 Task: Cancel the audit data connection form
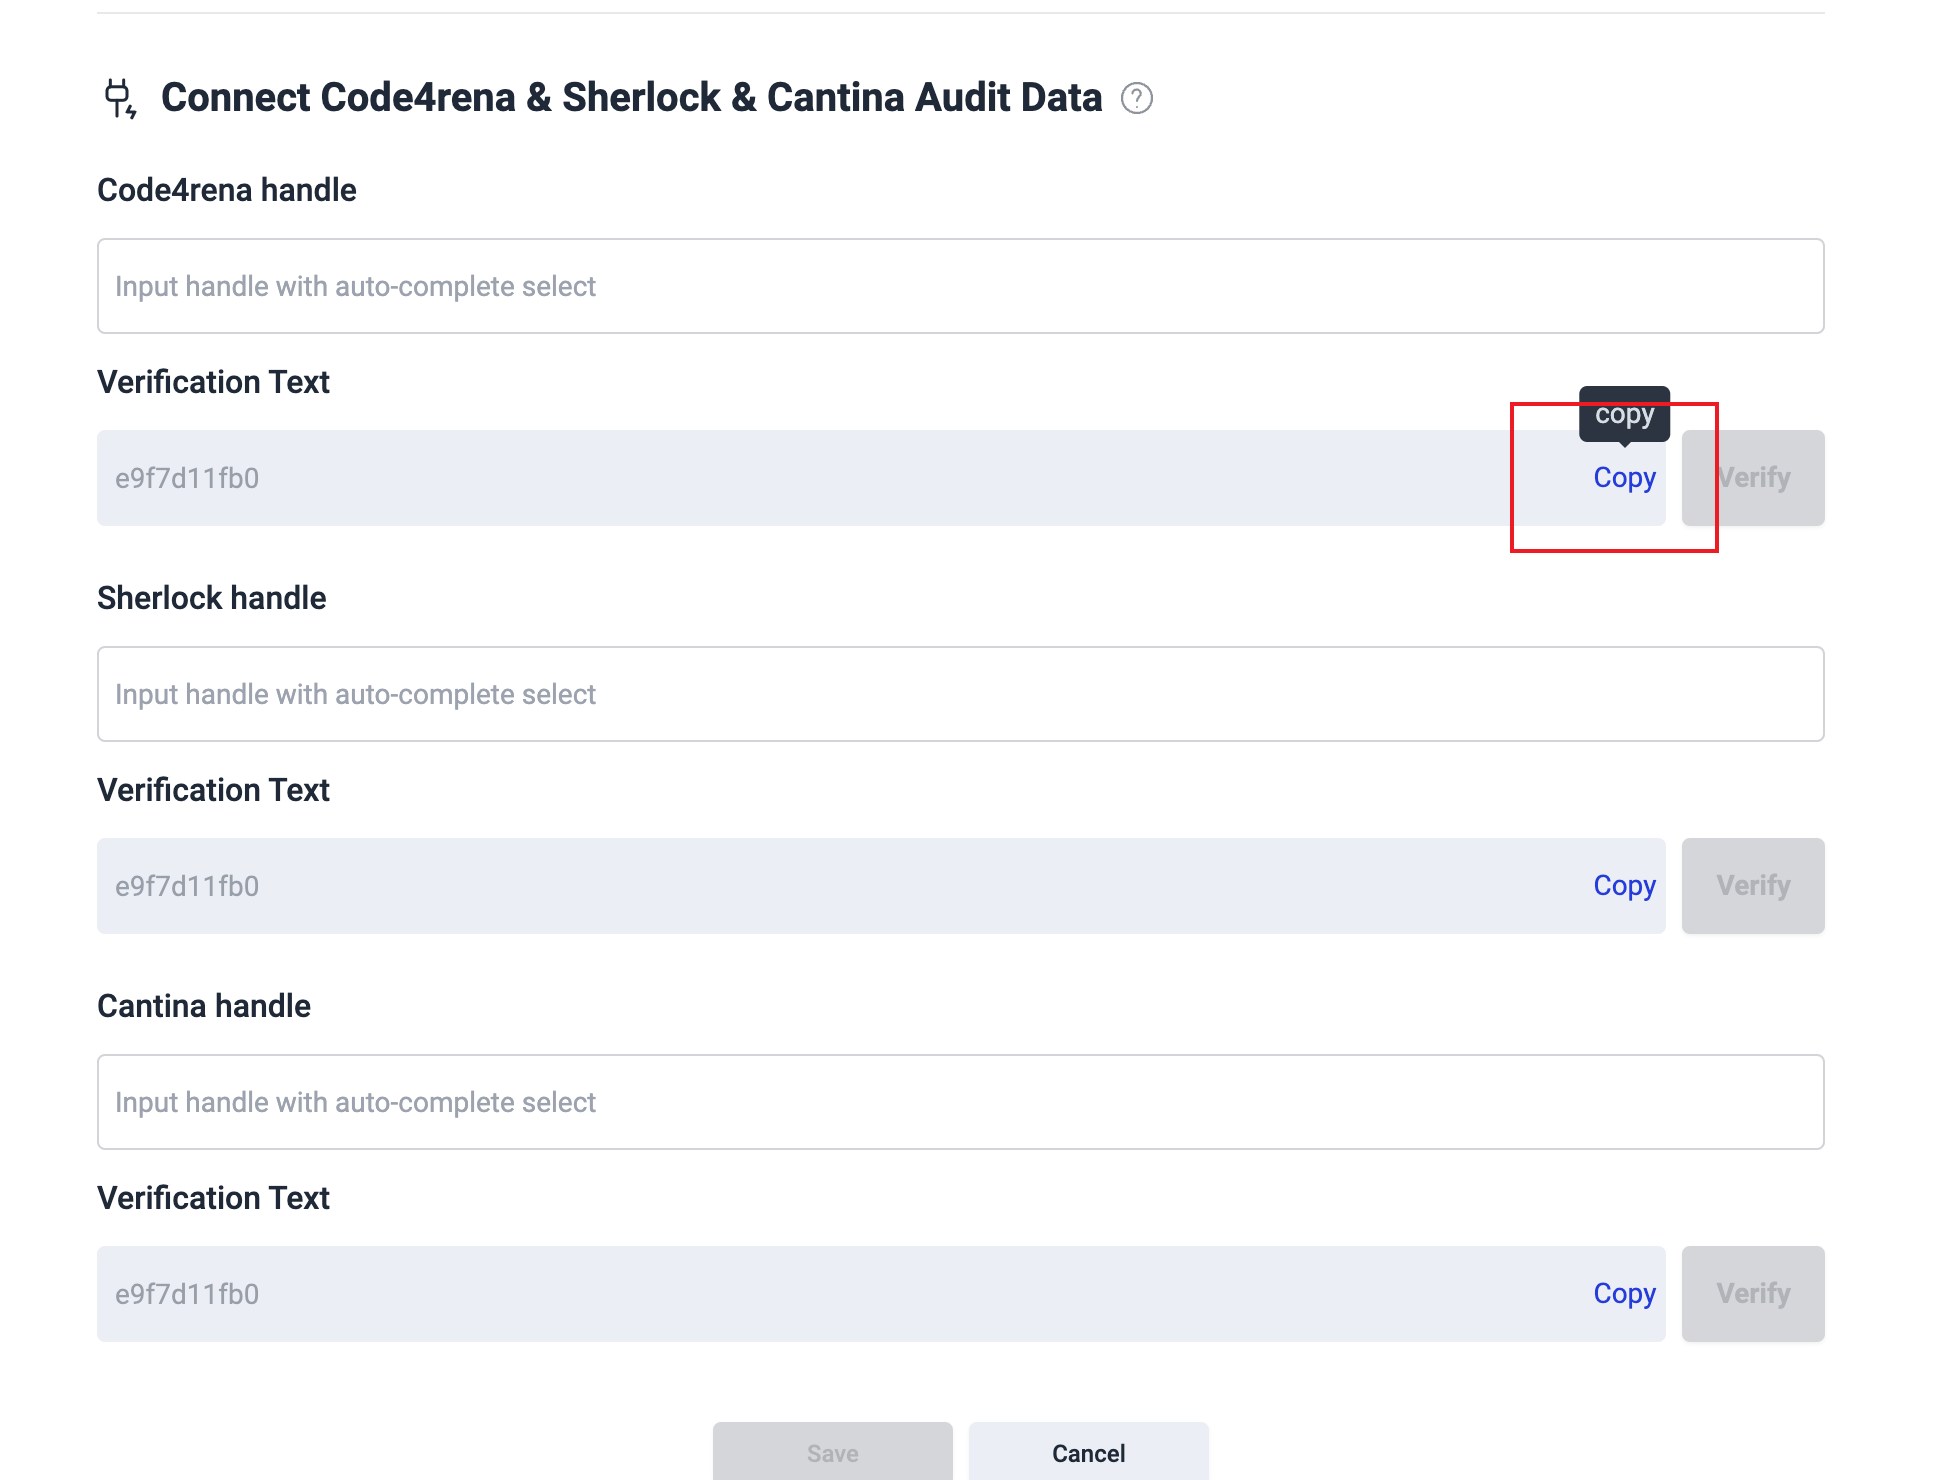(1088, 1452)
